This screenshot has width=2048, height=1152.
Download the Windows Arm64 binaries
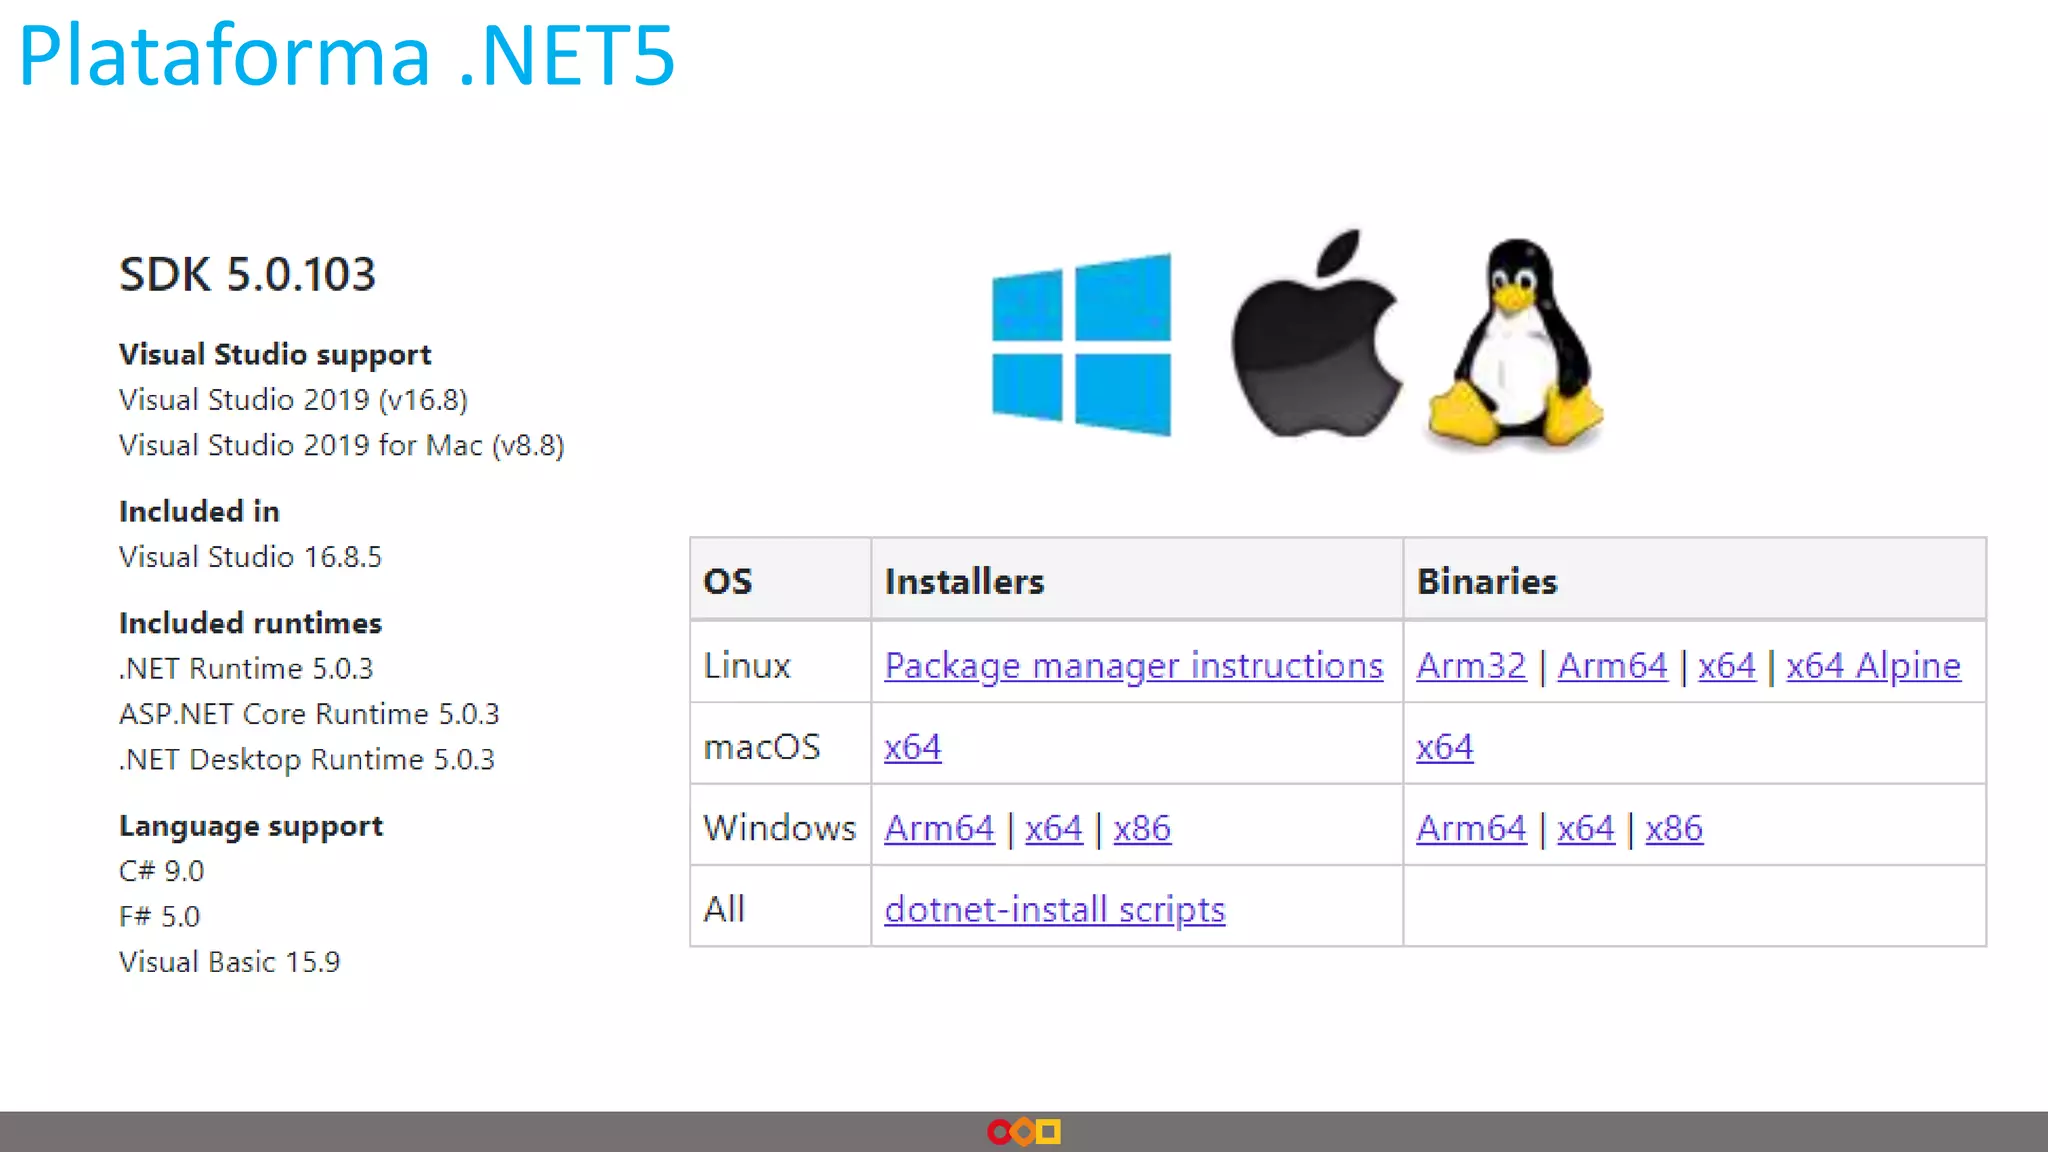point(1471,828)
